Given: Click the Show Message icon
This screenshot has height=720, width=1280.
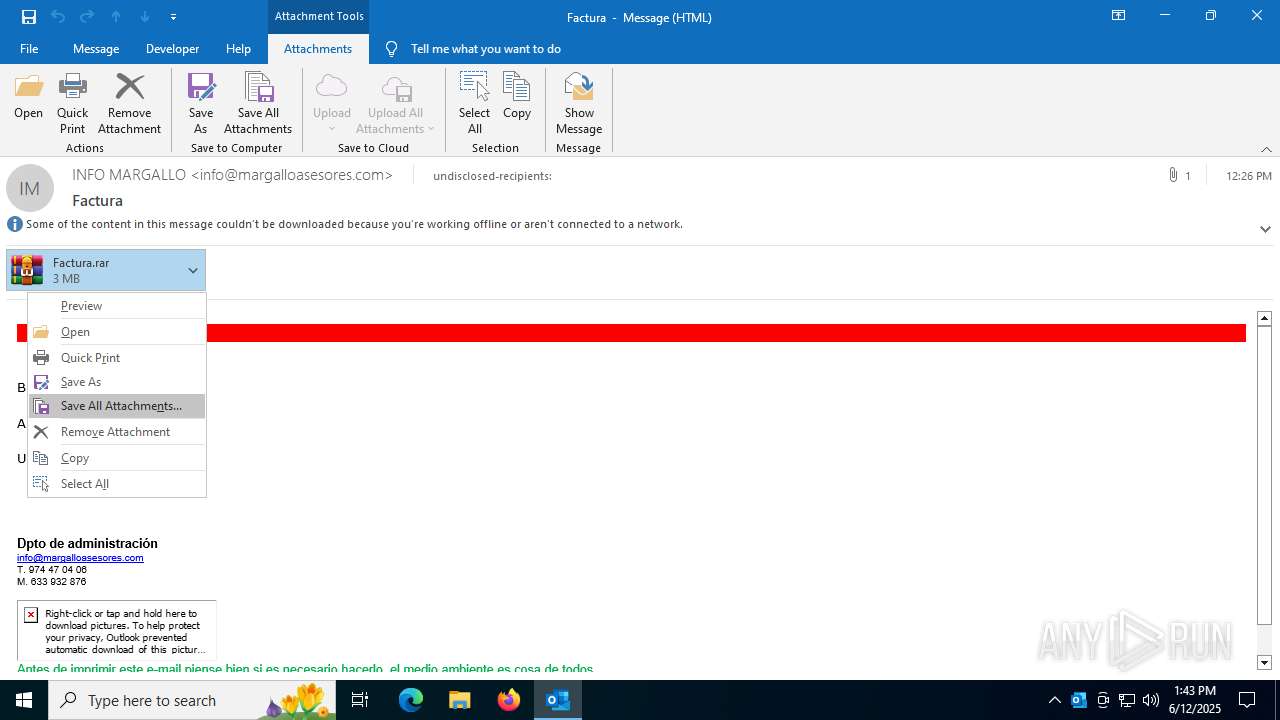Looking at the screenshot, I should pyautogui.click(x=579, y=103).
